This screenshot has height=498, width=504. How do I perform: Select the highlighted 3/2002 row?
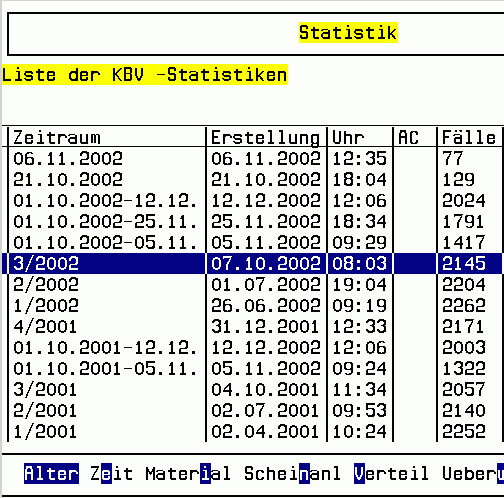pos(252,263)
